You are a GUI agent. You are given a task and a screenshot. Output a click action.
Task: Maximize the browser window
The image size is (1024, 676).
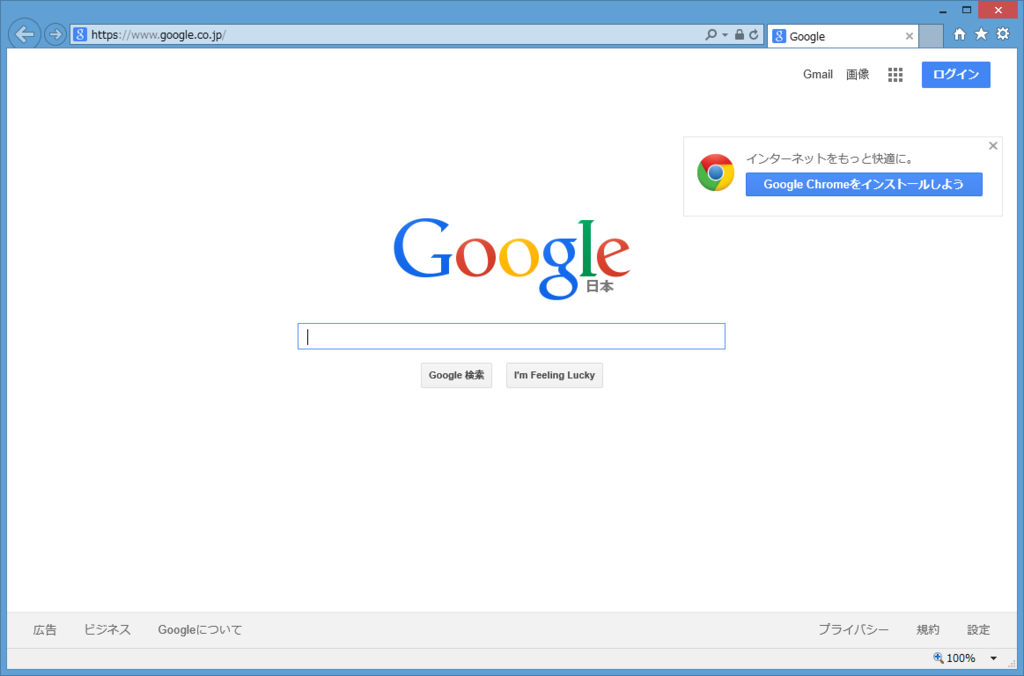[967, 10]
